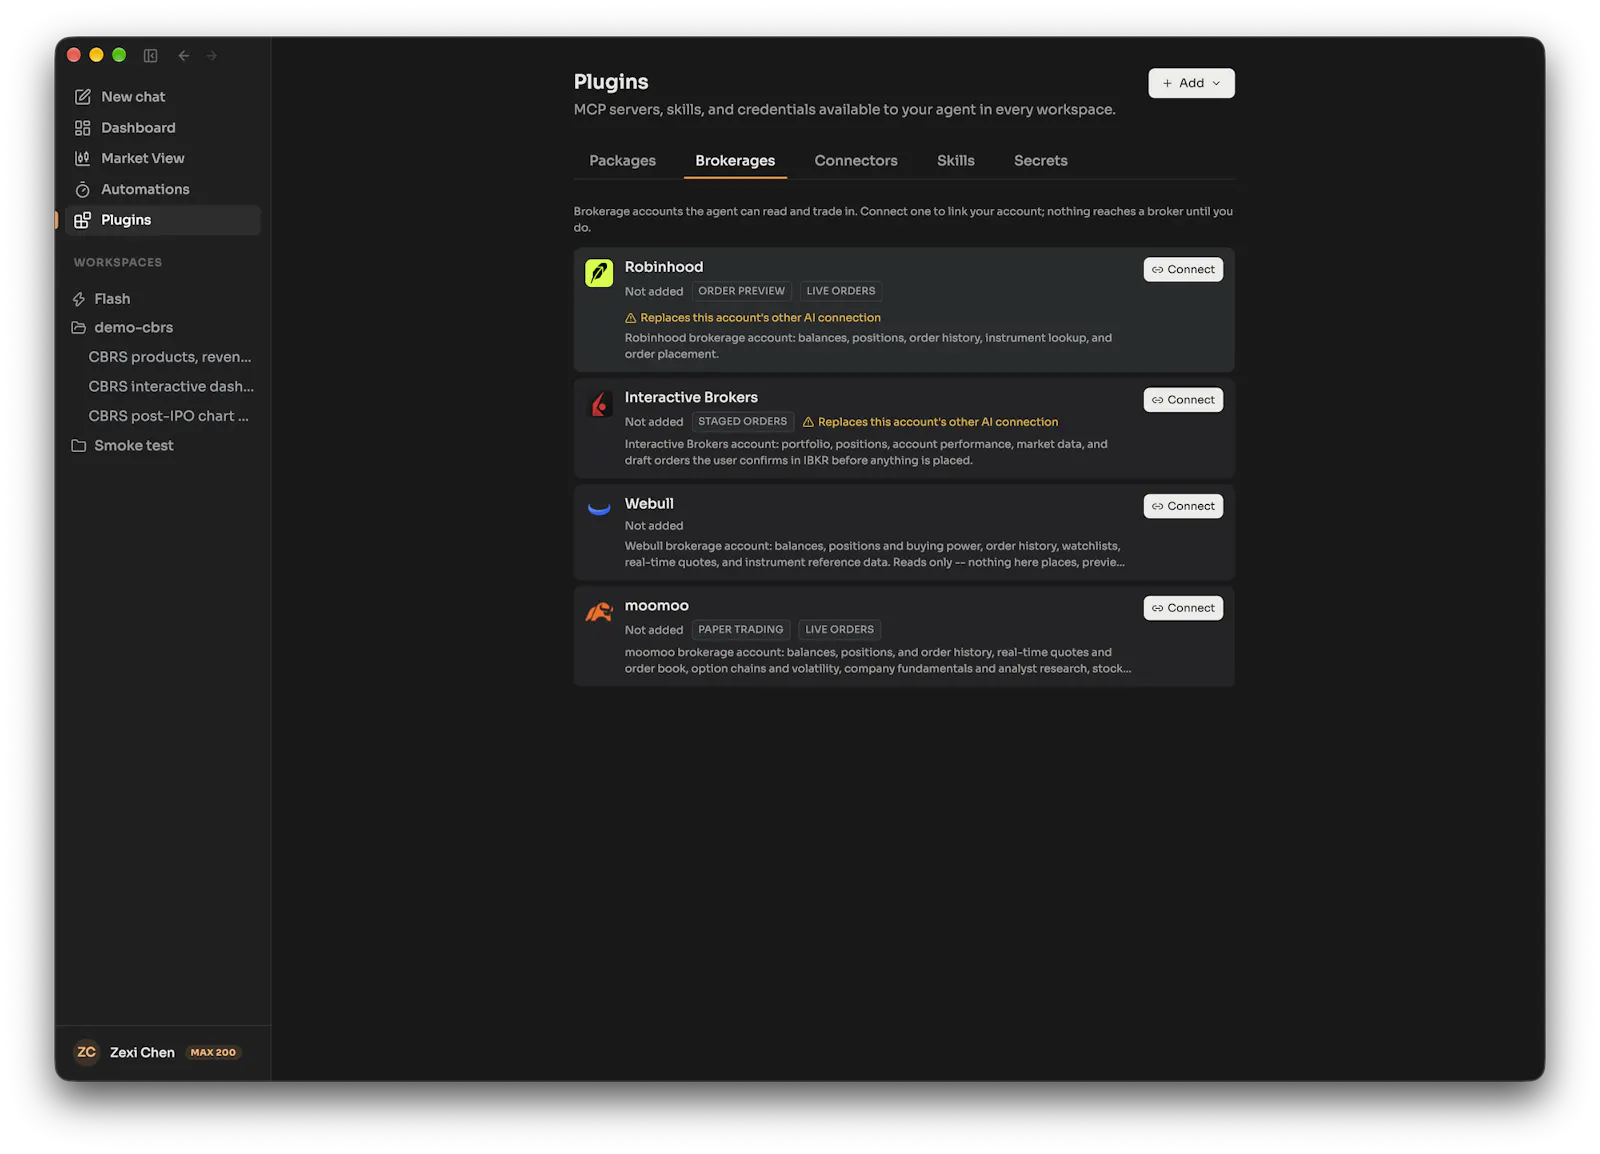Viewport: 1600px width, 1154px height.
Task: Click Robinhood LIVE ORDERS tag
Action: (x=840, y=291)
